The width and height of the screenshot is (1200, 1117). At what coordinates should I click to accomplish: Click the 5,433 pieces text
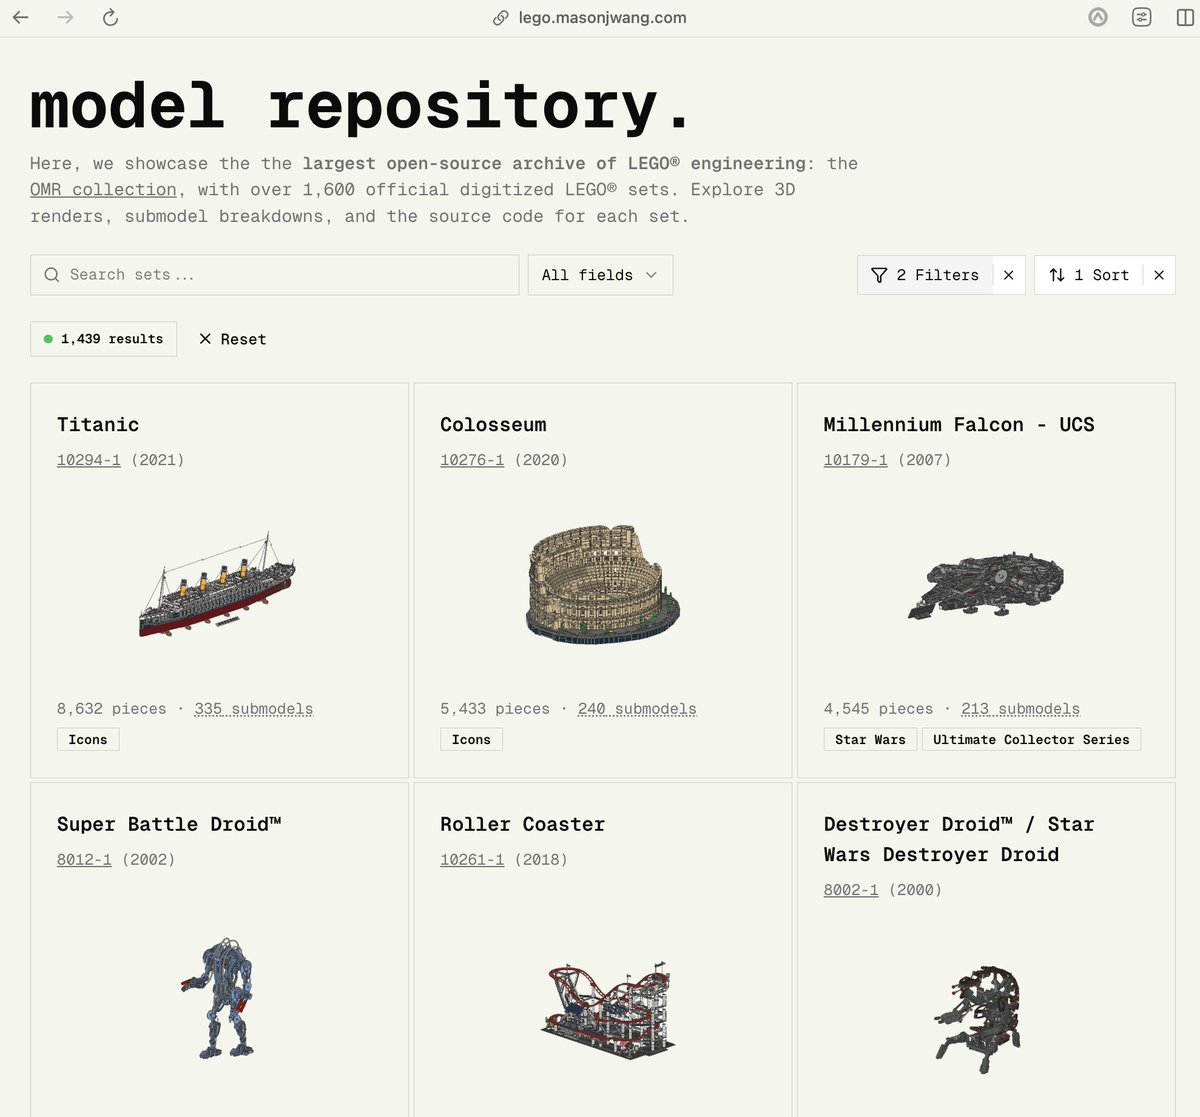495,709
